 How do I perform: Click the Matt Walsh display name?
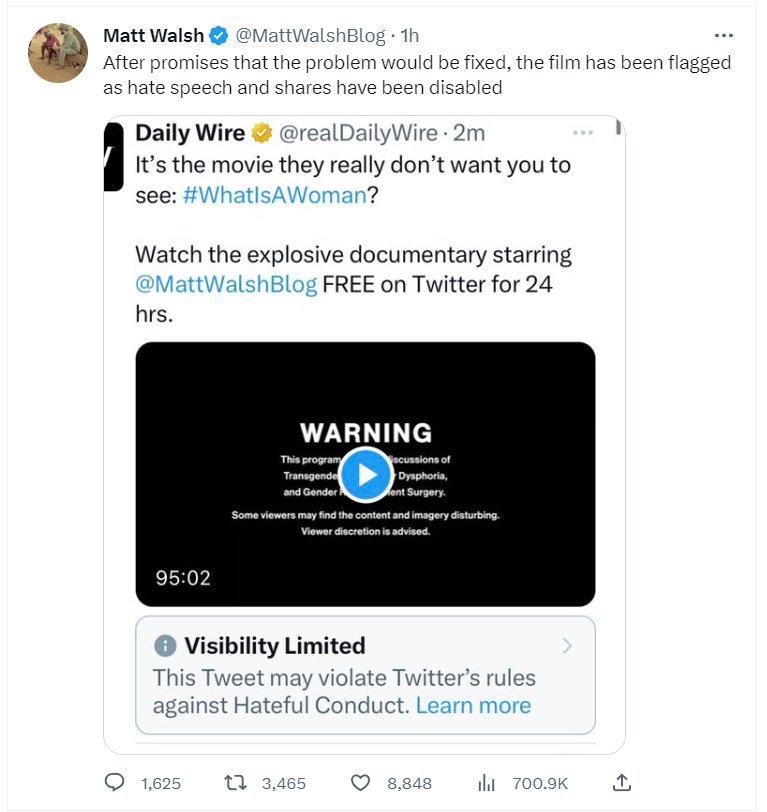tap(152, 36)
